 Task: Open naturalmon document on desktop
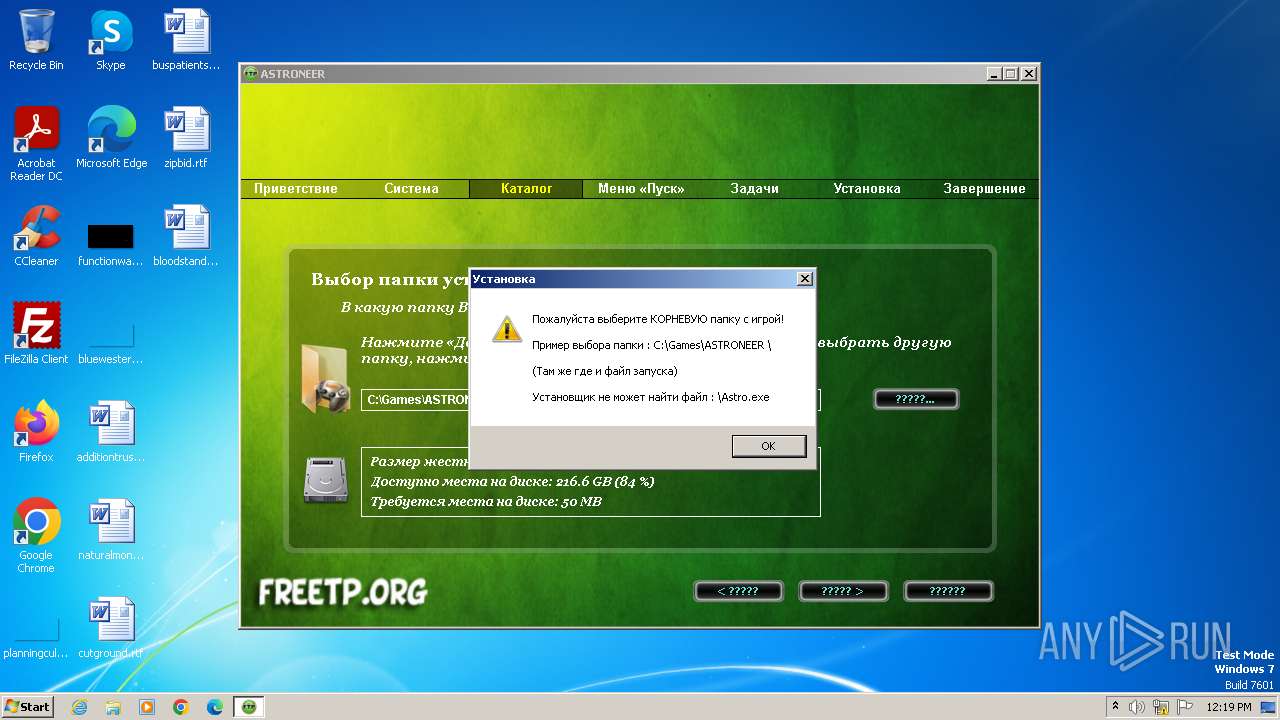tap(111, 529)
